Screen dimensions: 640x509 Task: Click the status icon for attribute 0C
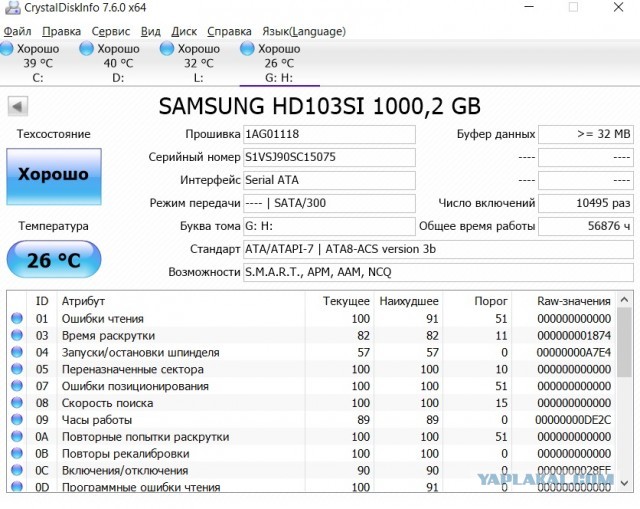click(17, 470)
